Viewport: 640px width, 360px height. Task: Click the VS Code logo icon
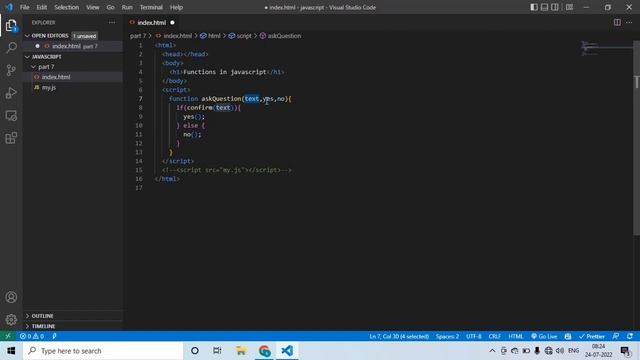(9, 7)
